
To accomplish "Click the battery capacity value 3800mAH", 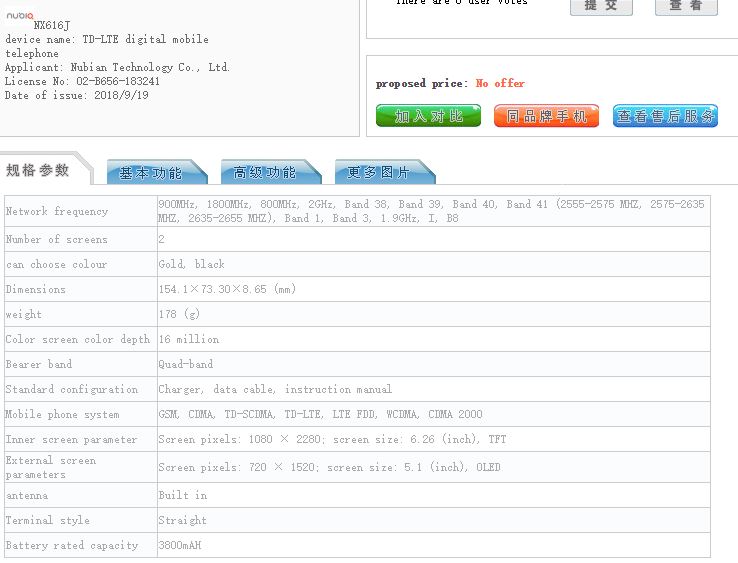I will tap(180, 545).
